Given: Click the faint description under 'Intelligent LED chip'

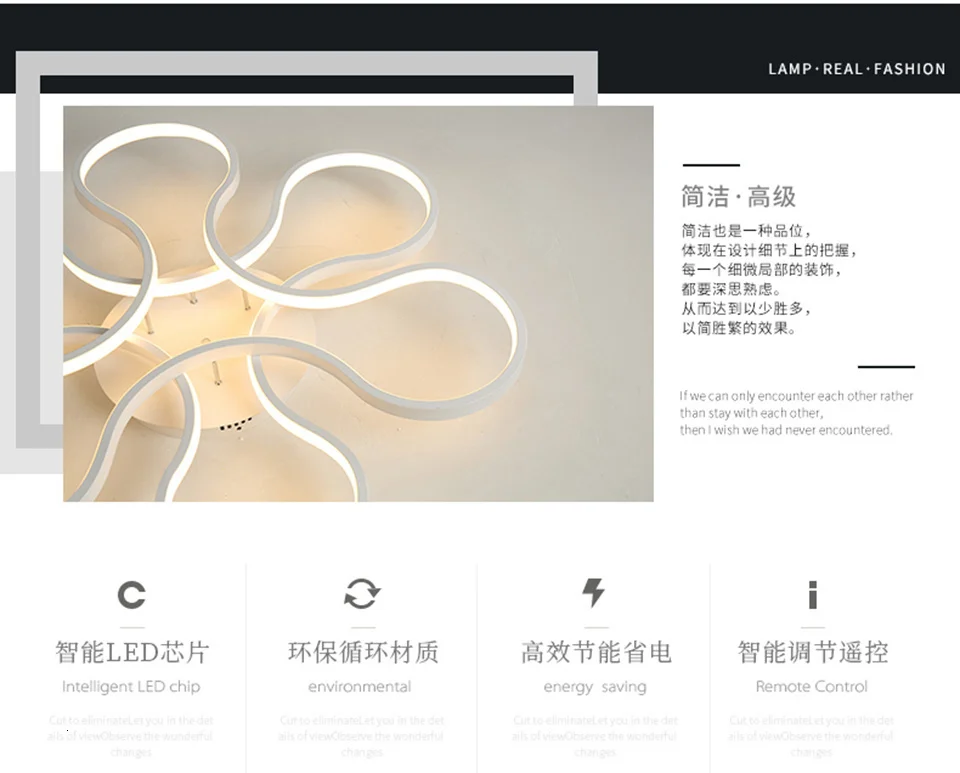Looking at the screenshot, I should click(x=130, y=736).
